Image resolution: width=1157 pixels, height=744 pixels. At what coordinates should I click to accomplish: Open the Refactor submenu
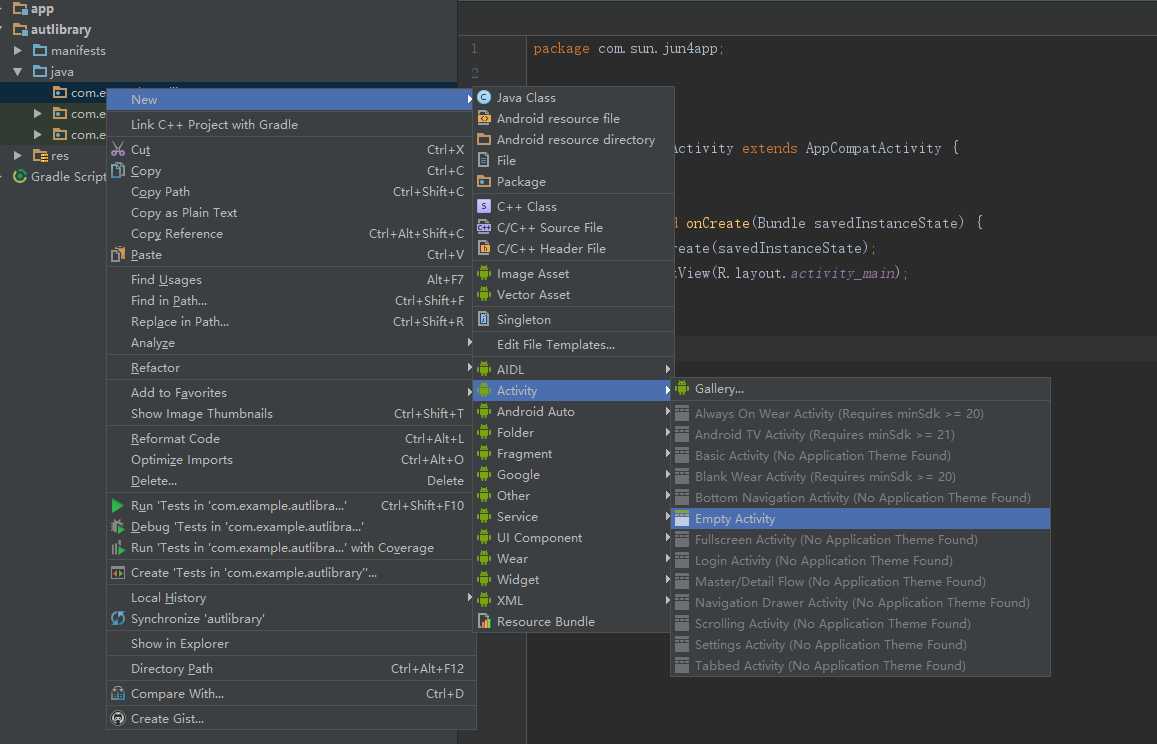(x=291, y=368)
